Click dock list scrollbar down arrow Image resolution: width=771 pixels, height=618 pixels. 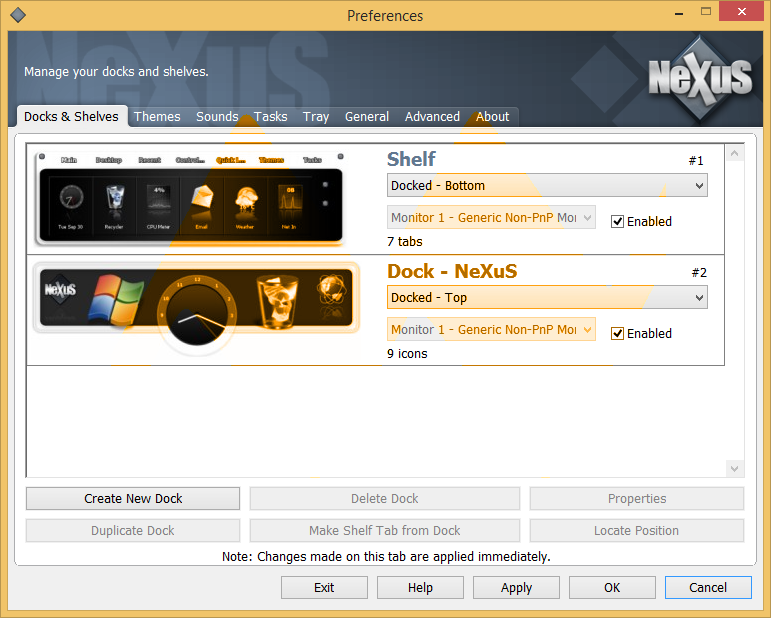coord(735,469)
